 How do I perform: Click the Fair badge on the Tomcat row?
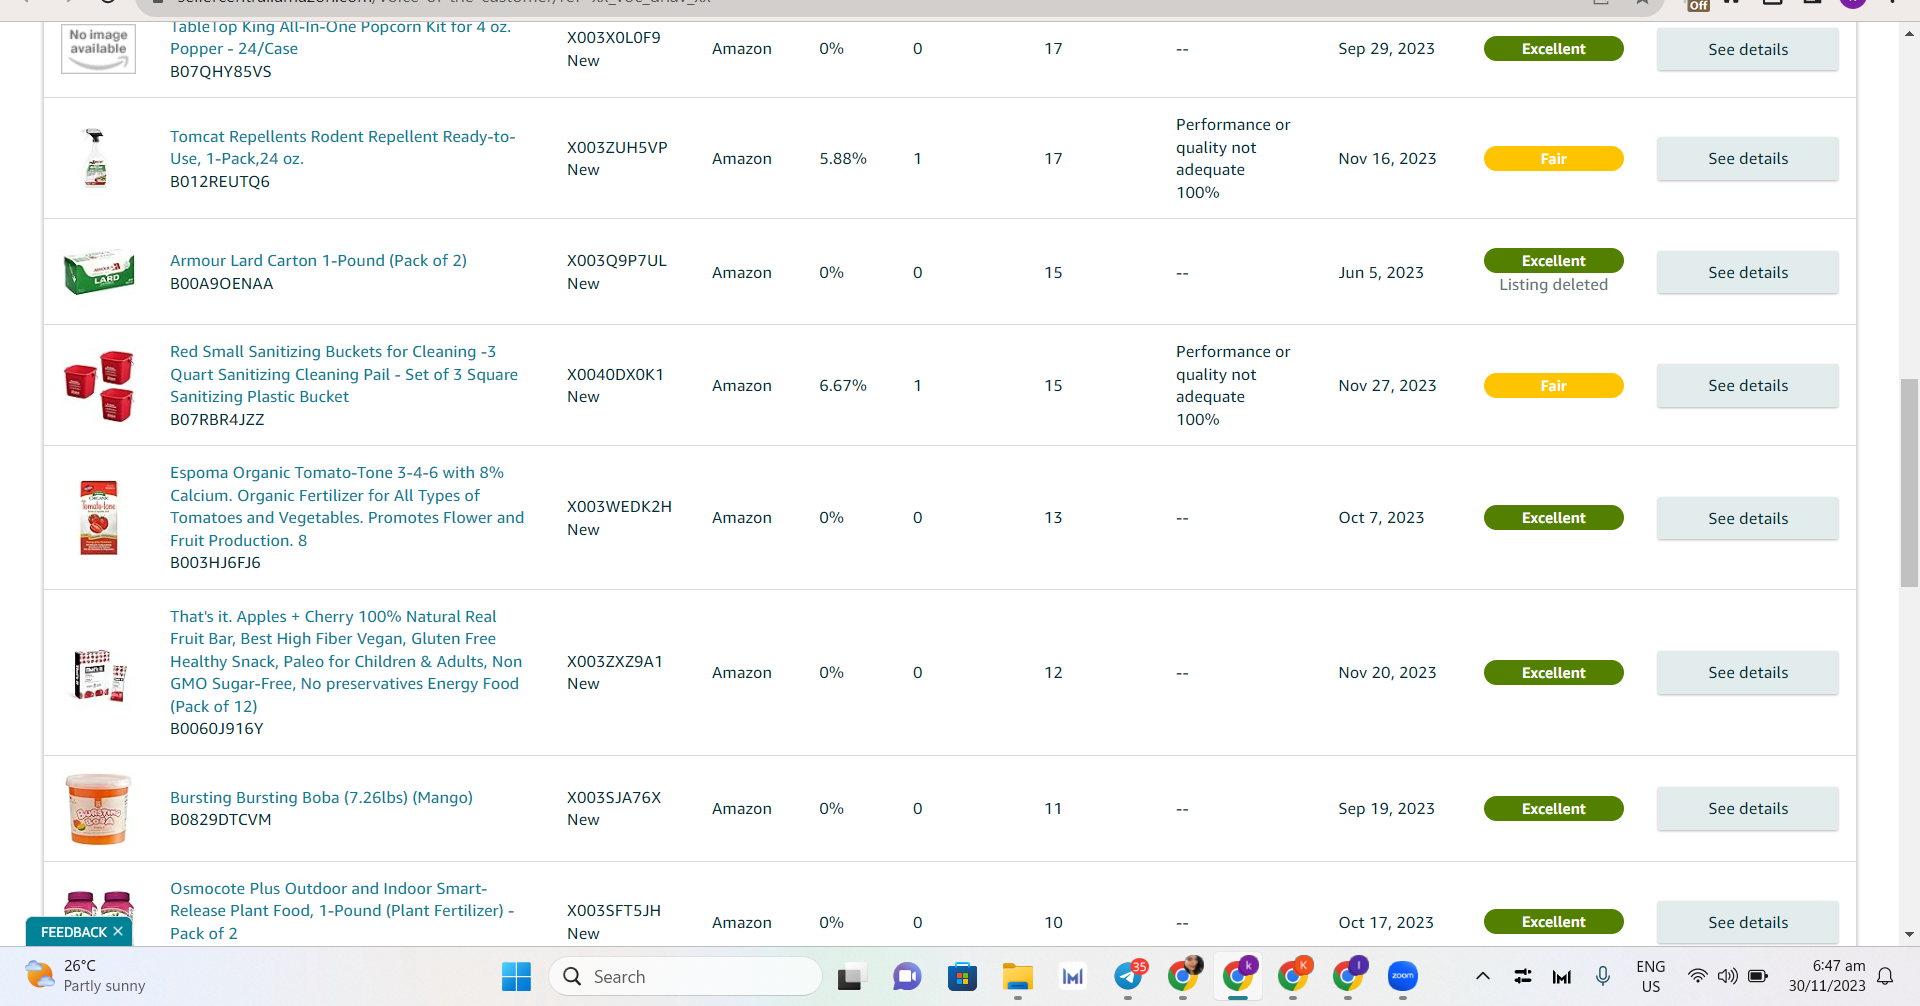1553,158
